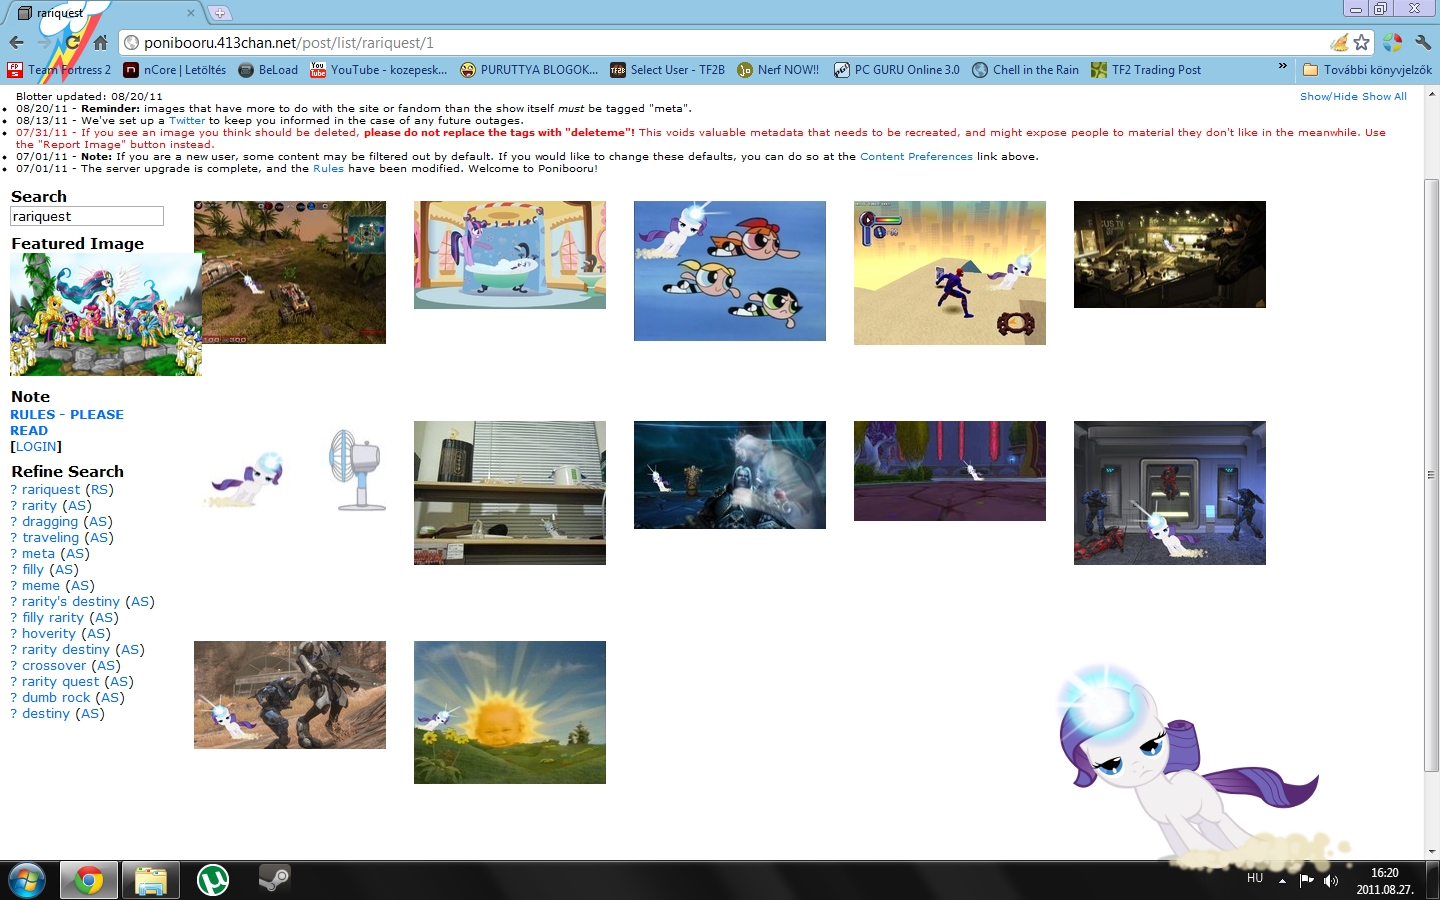This screenshot has width=1440, height=900.
Task: Open the bathtub scene thumbnail
Action: [510, 255]
